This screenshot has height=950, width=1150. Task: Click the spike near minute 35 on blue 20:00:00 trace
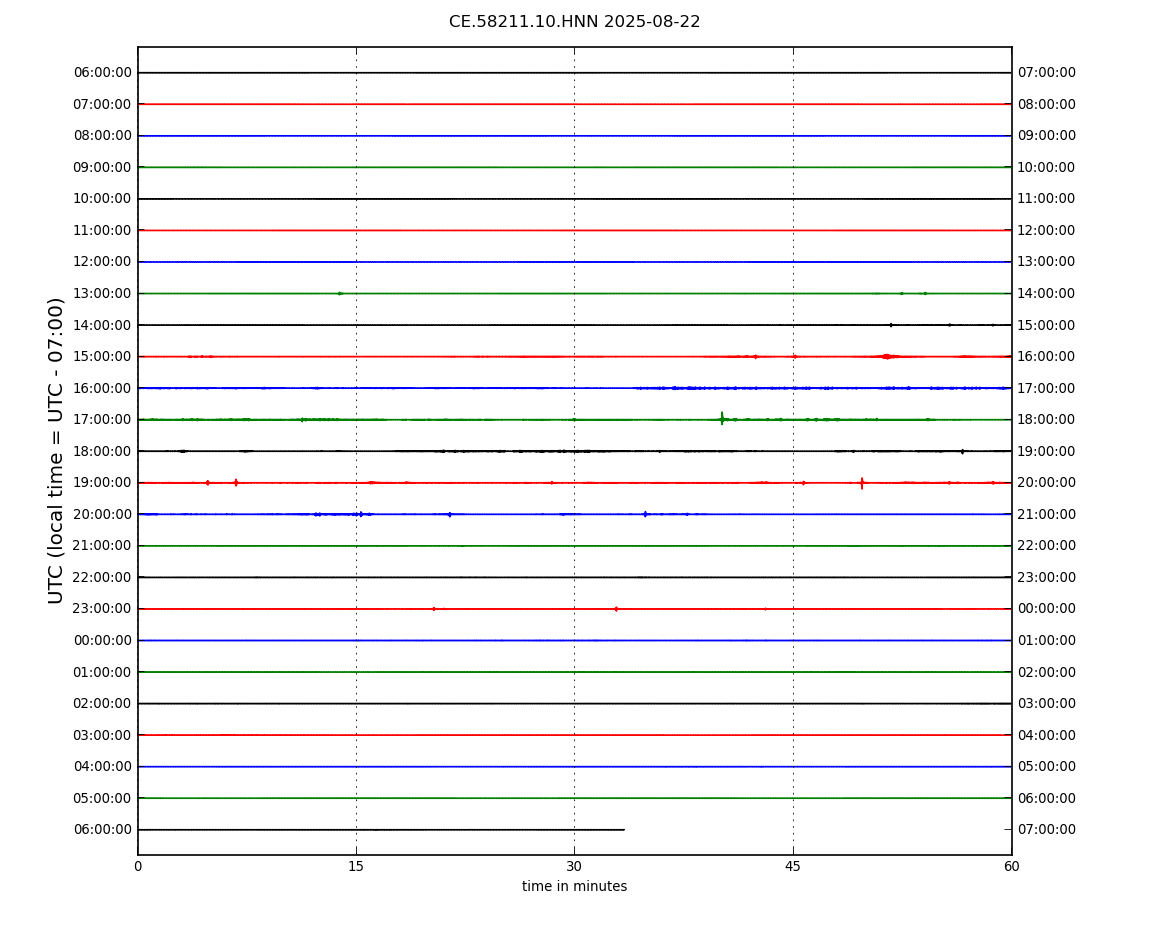point(645,514)
